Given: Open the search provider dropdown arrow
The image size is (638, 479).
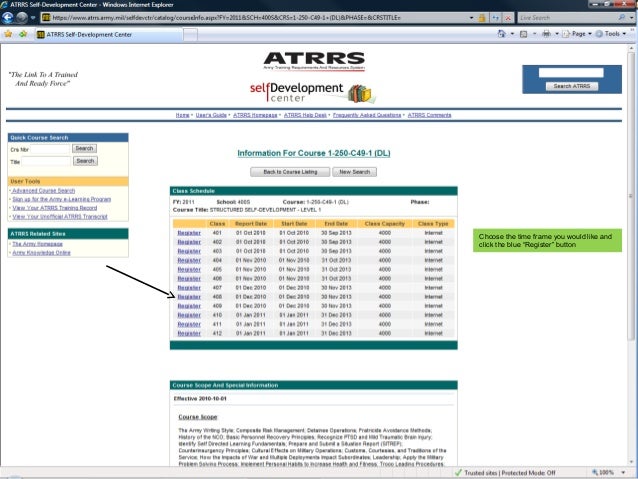Looking at the screenshot, I should [631, 17].
